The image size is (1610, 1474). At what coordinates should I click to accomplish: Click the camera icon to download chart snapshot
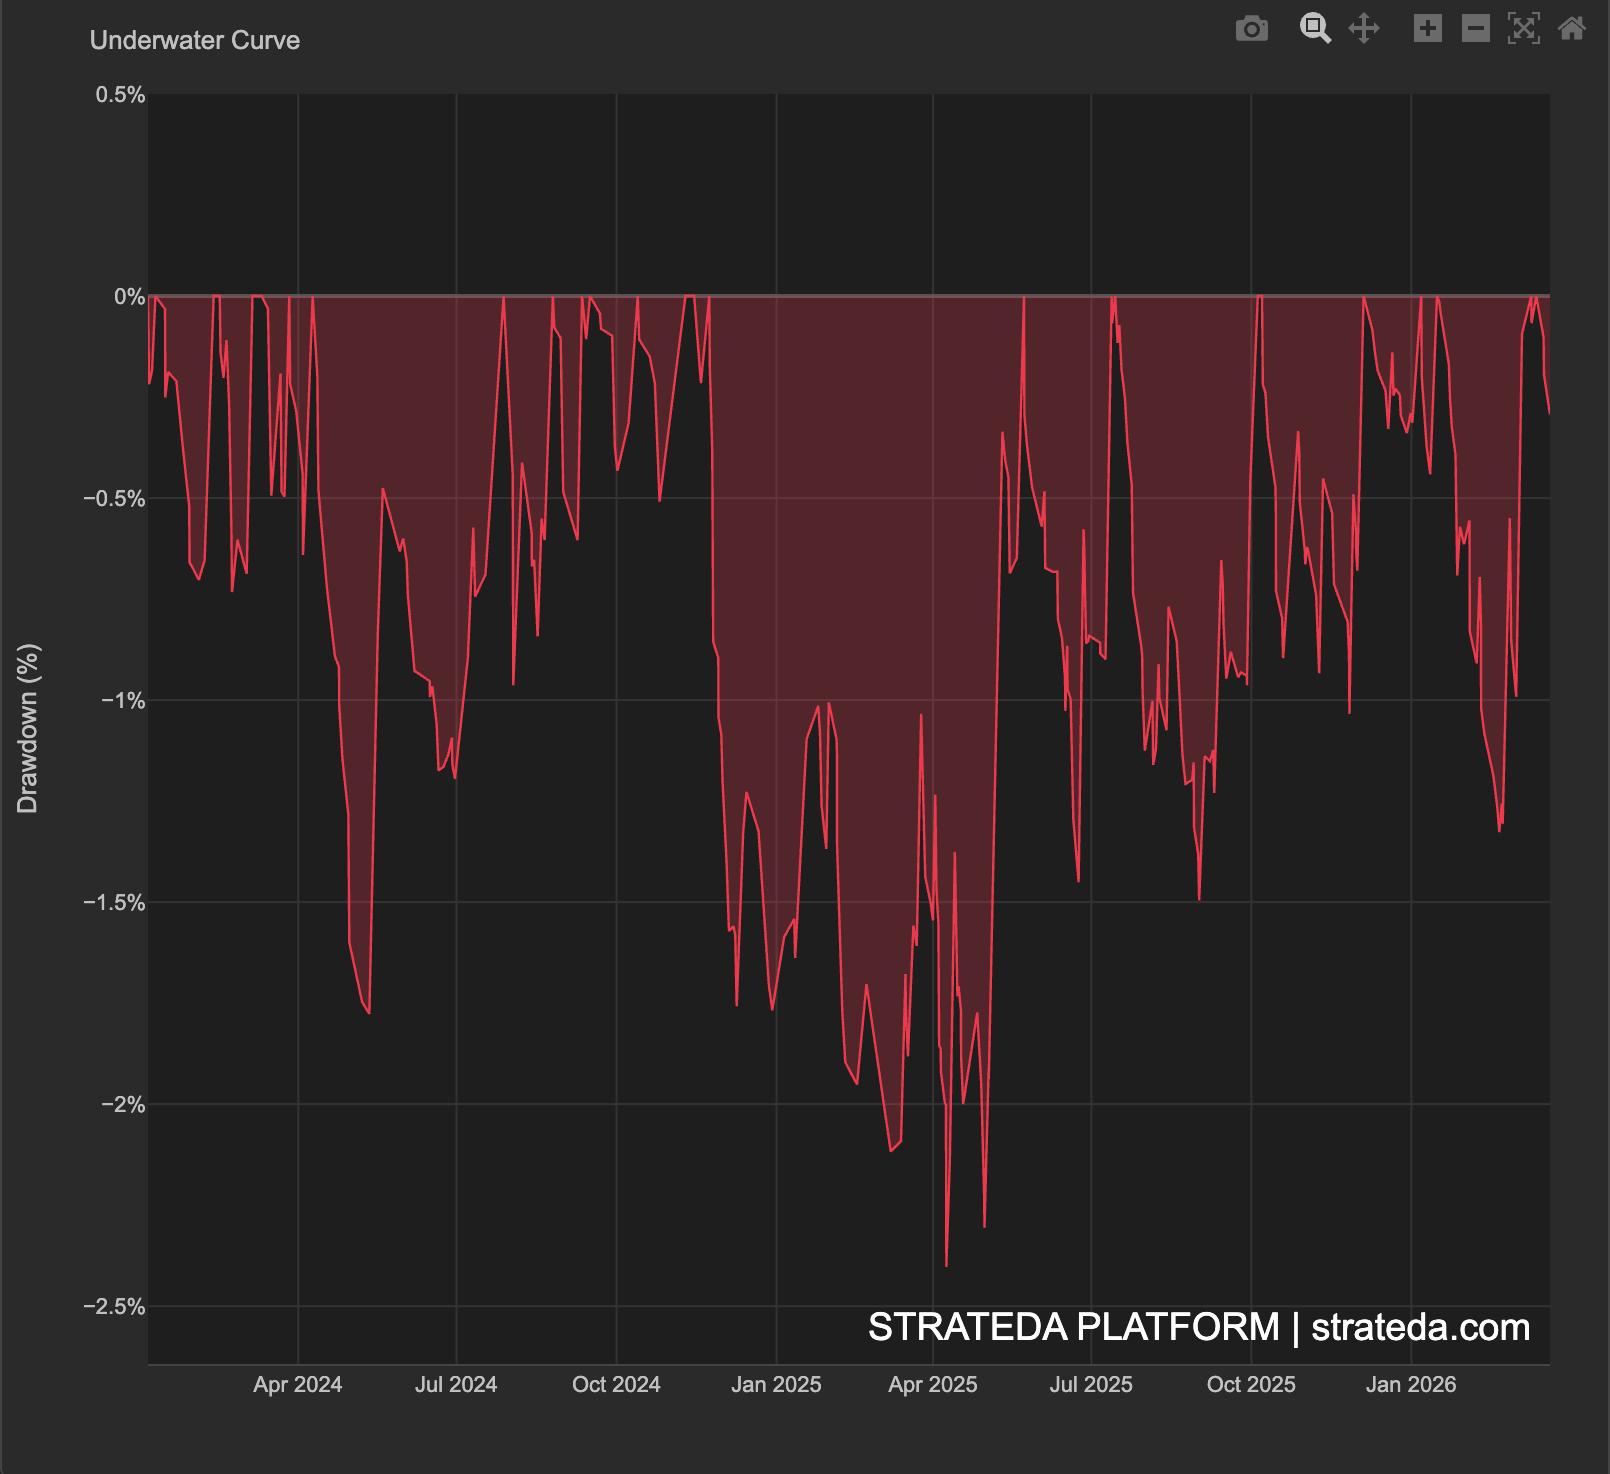(x=1252, y=29)
